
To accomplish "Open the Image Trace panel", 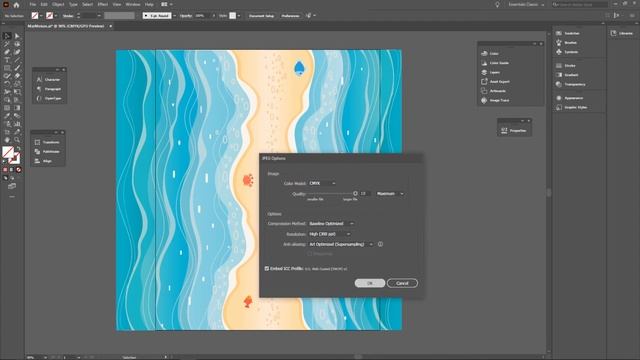I will [495, 100].
